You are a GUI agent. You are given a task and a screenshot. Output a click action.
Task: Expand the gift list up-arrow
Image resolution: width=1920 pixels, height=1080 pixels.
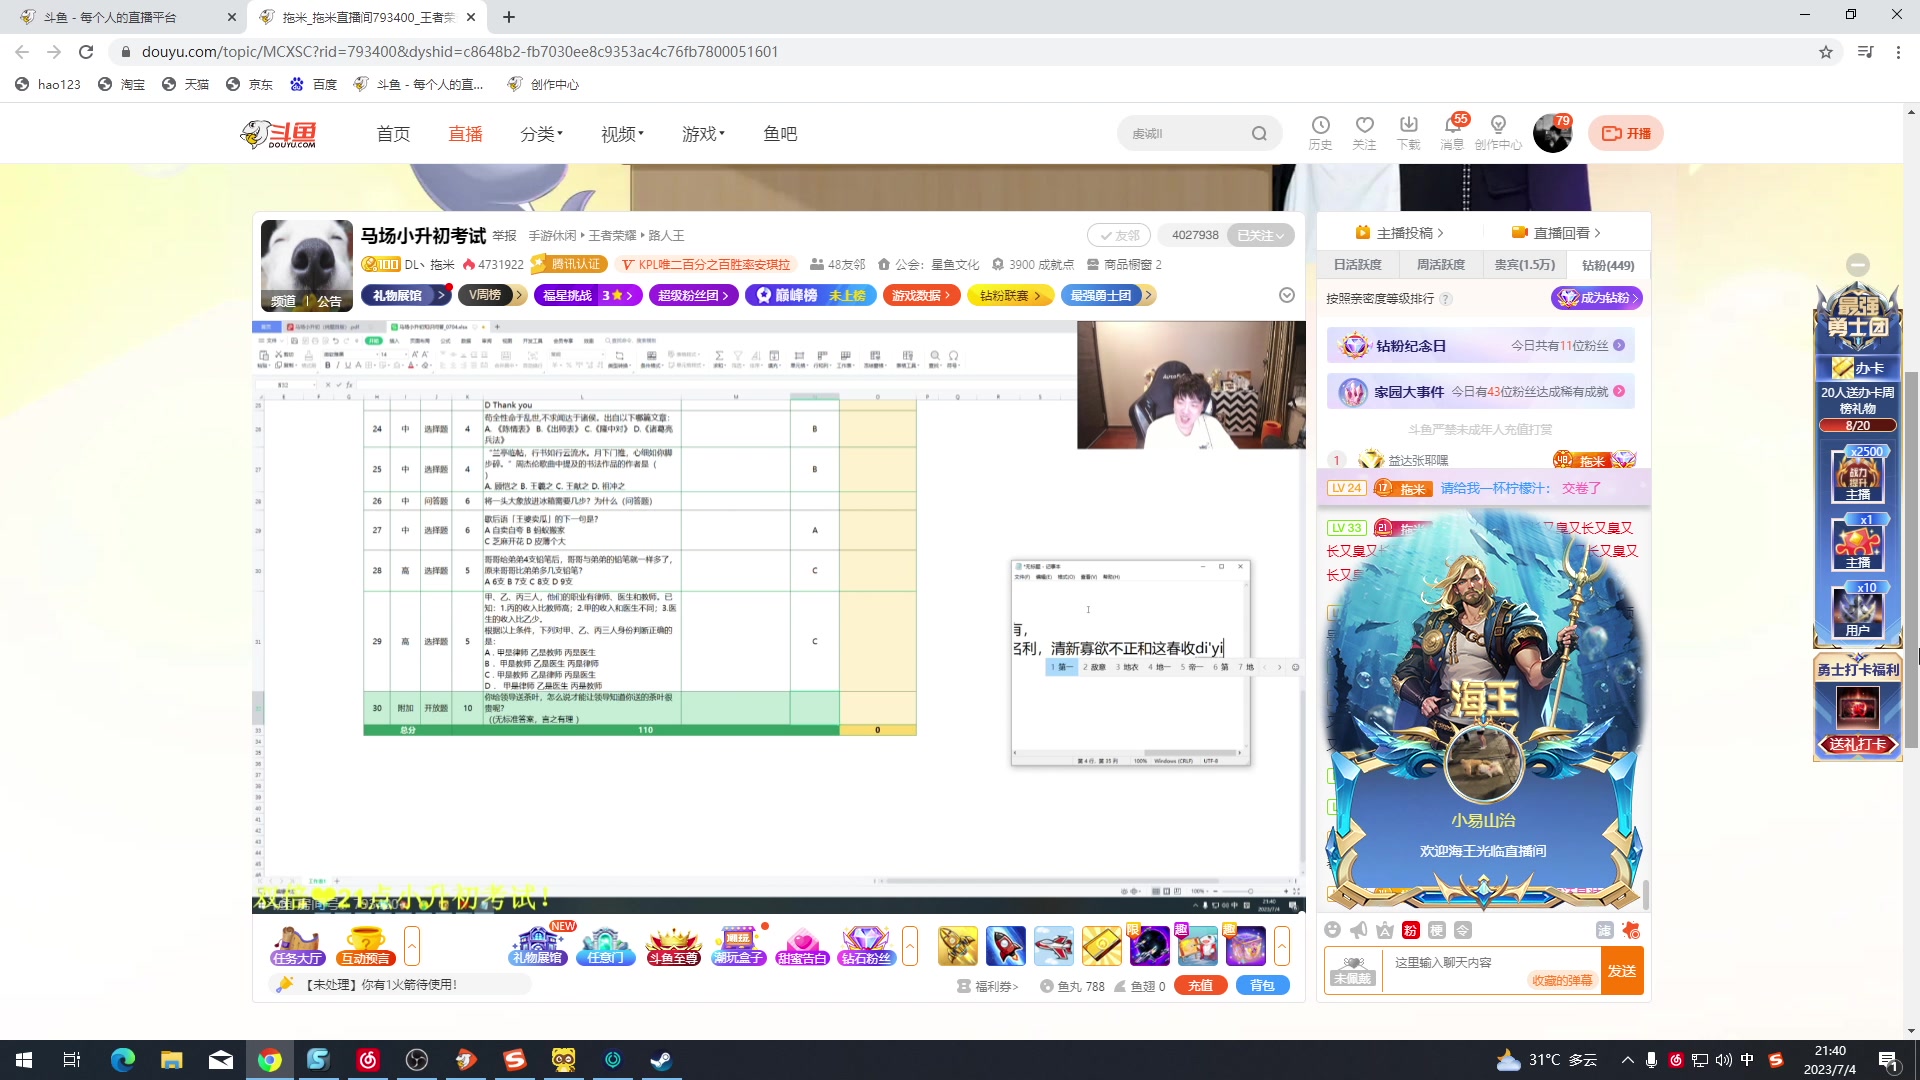1282,946
